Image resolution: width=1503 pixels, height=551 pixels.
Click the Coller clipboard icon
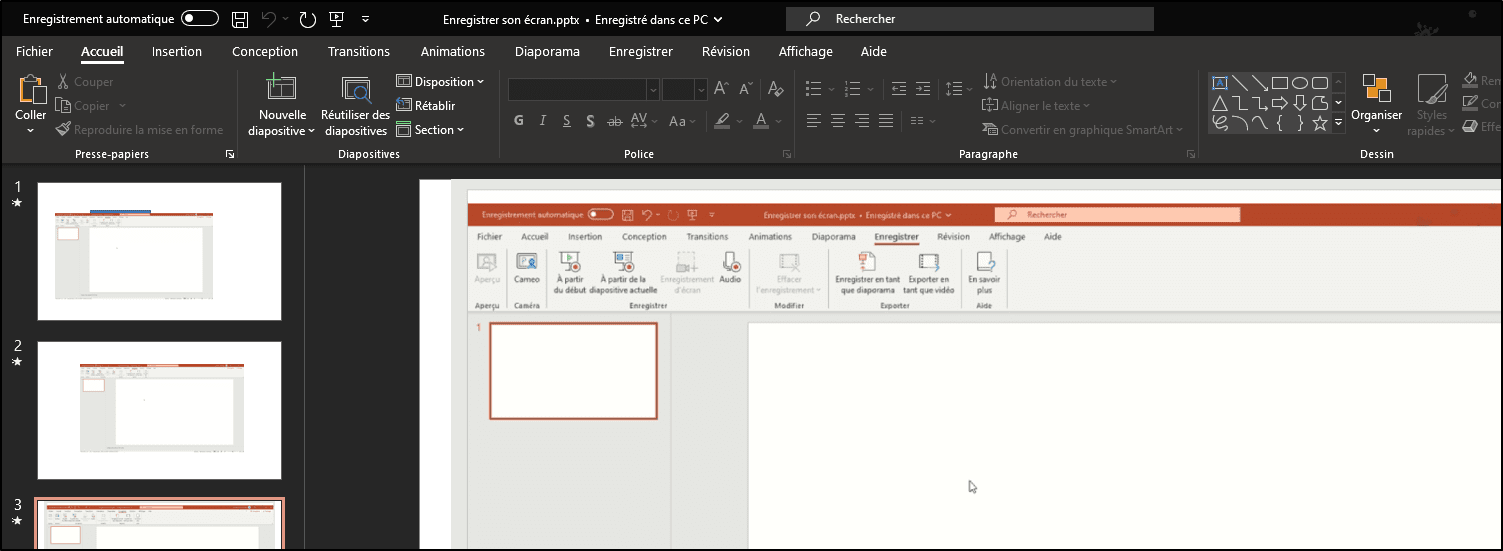pos(31,90)
